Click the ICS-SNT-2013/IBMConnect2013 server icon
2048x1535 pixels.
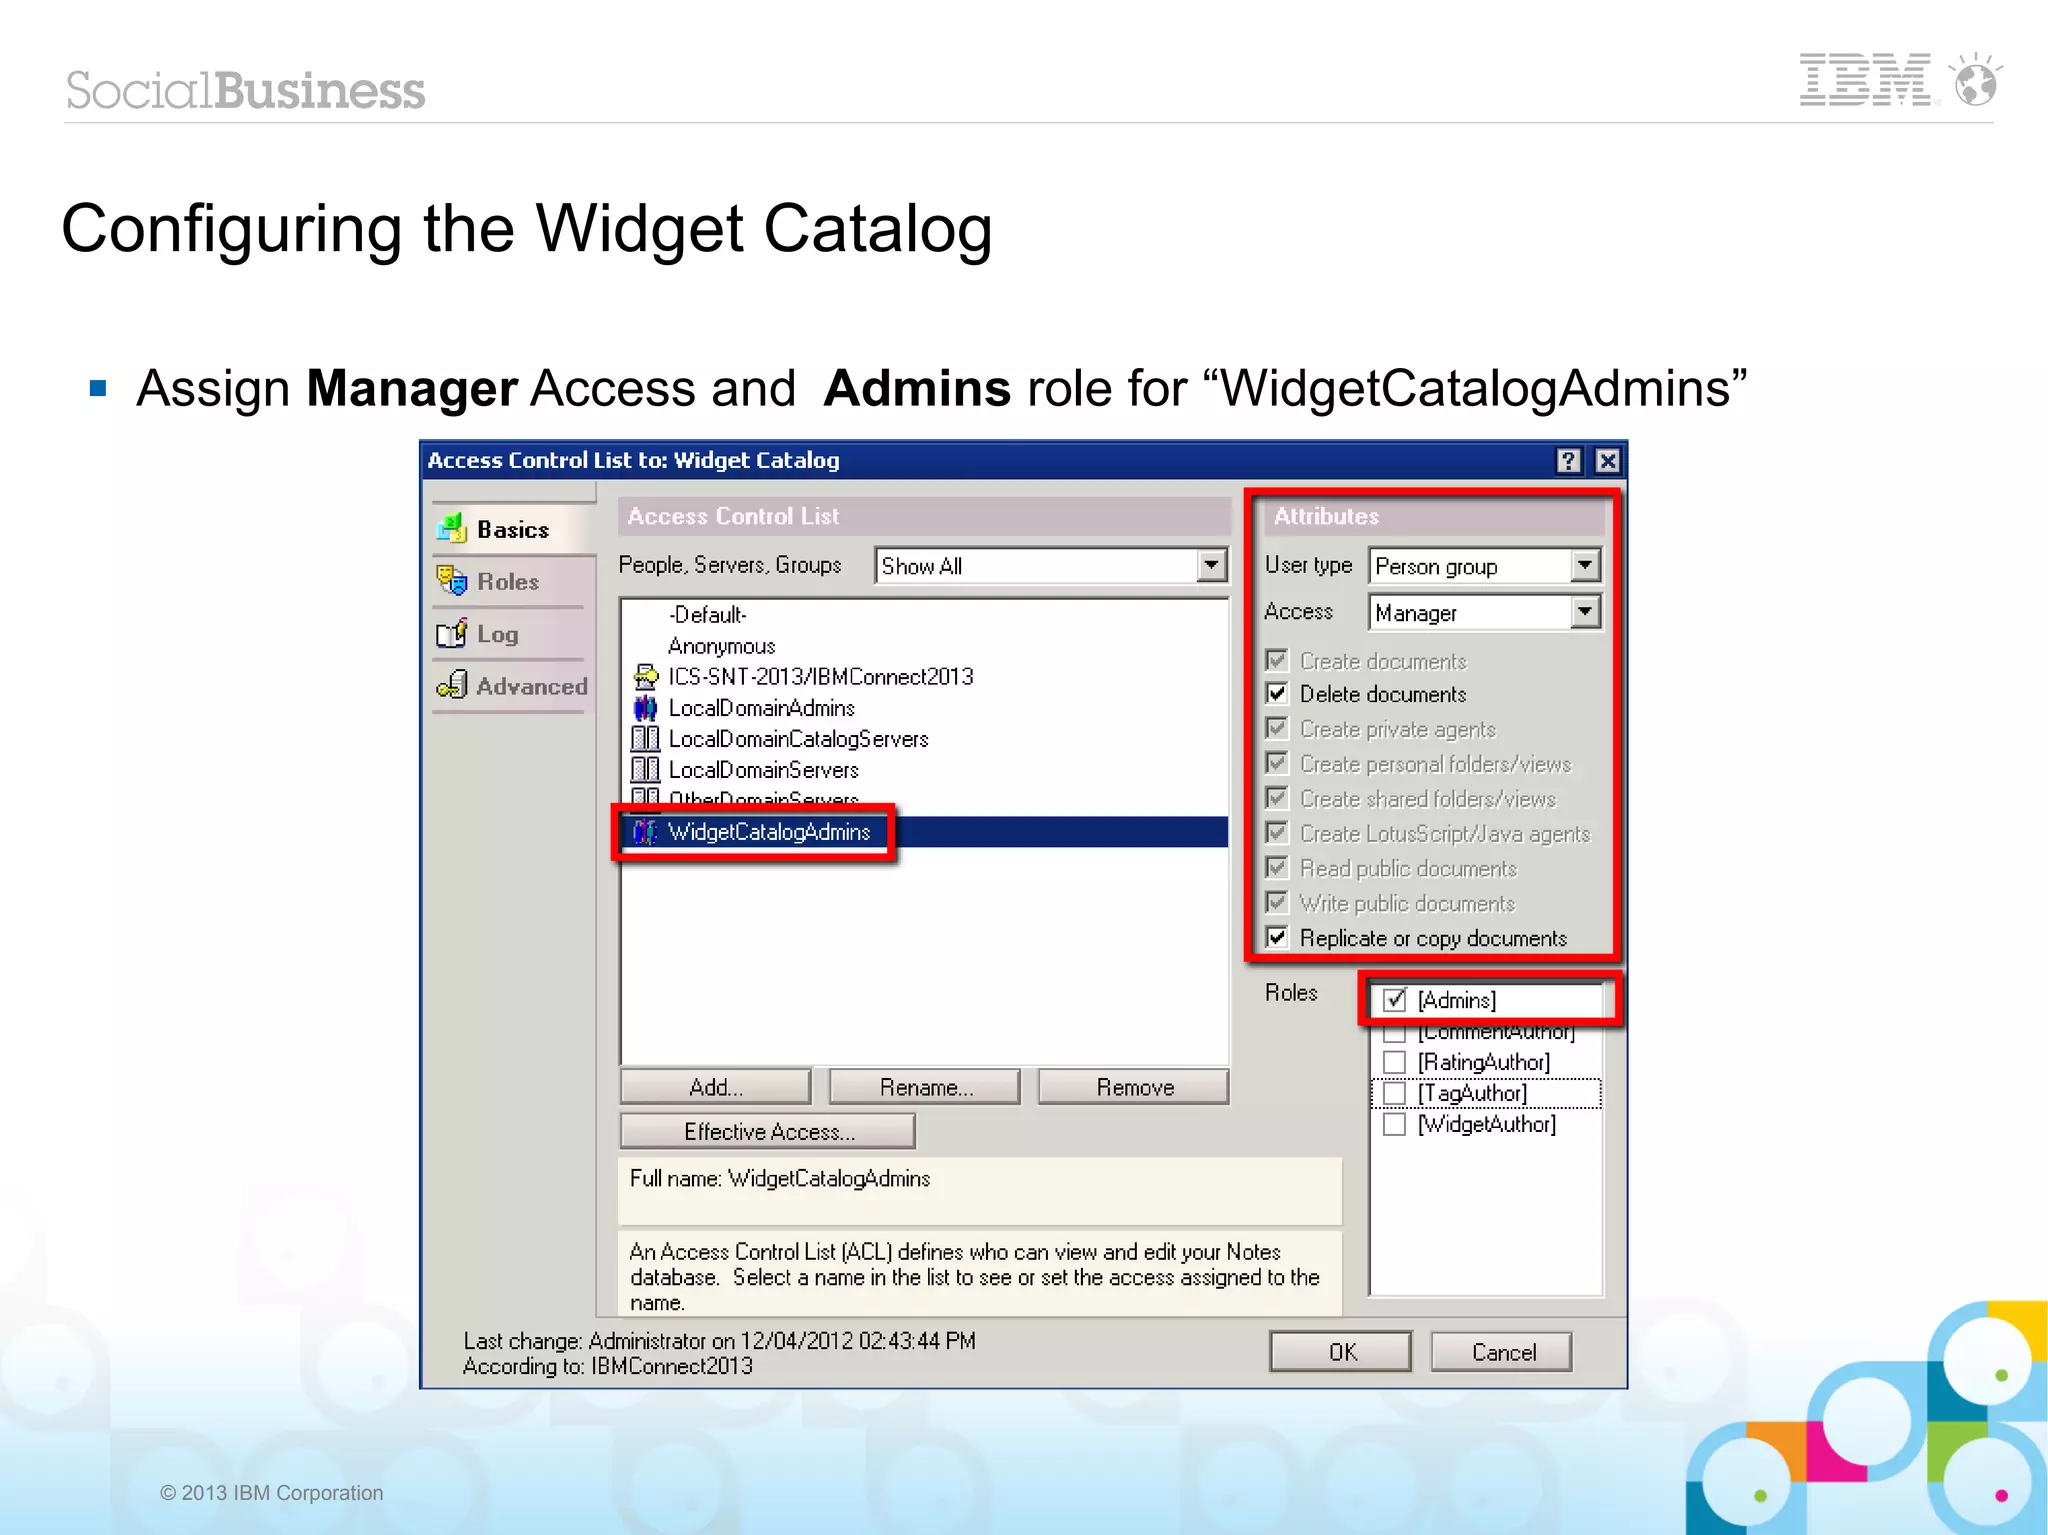coord(646,677)
